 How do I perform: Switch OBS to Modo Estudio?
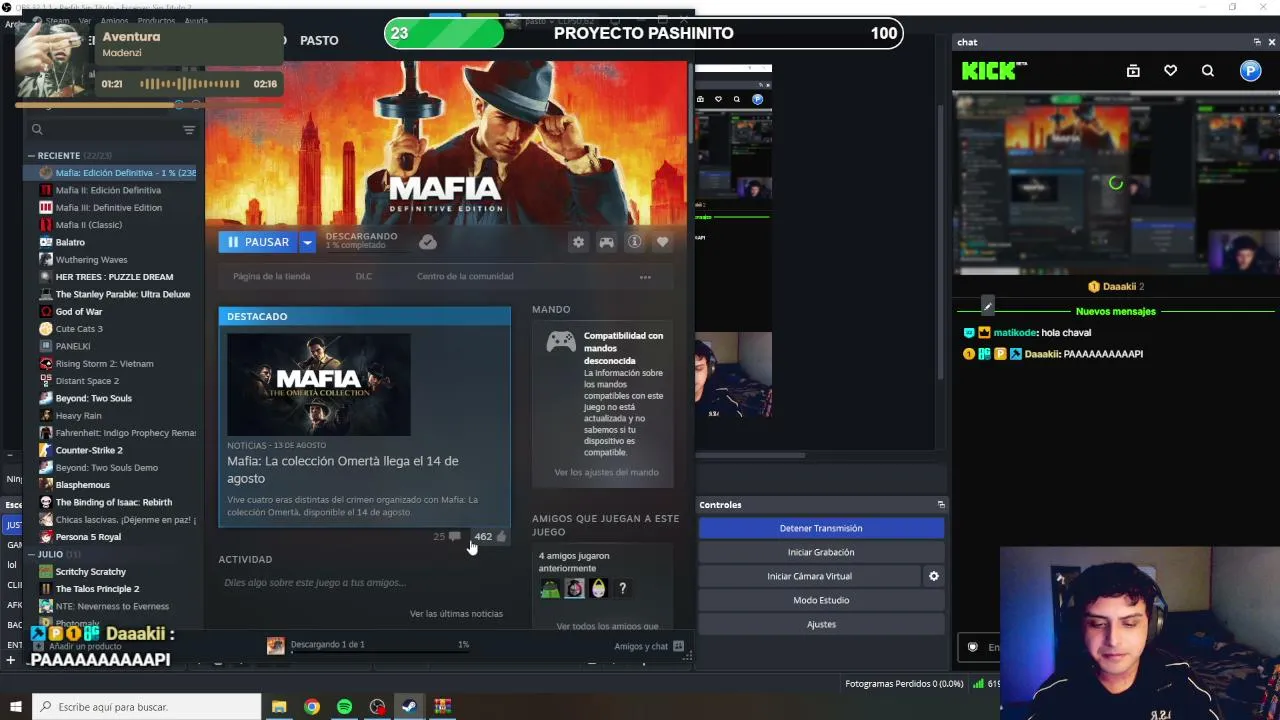tap(821, 600)
